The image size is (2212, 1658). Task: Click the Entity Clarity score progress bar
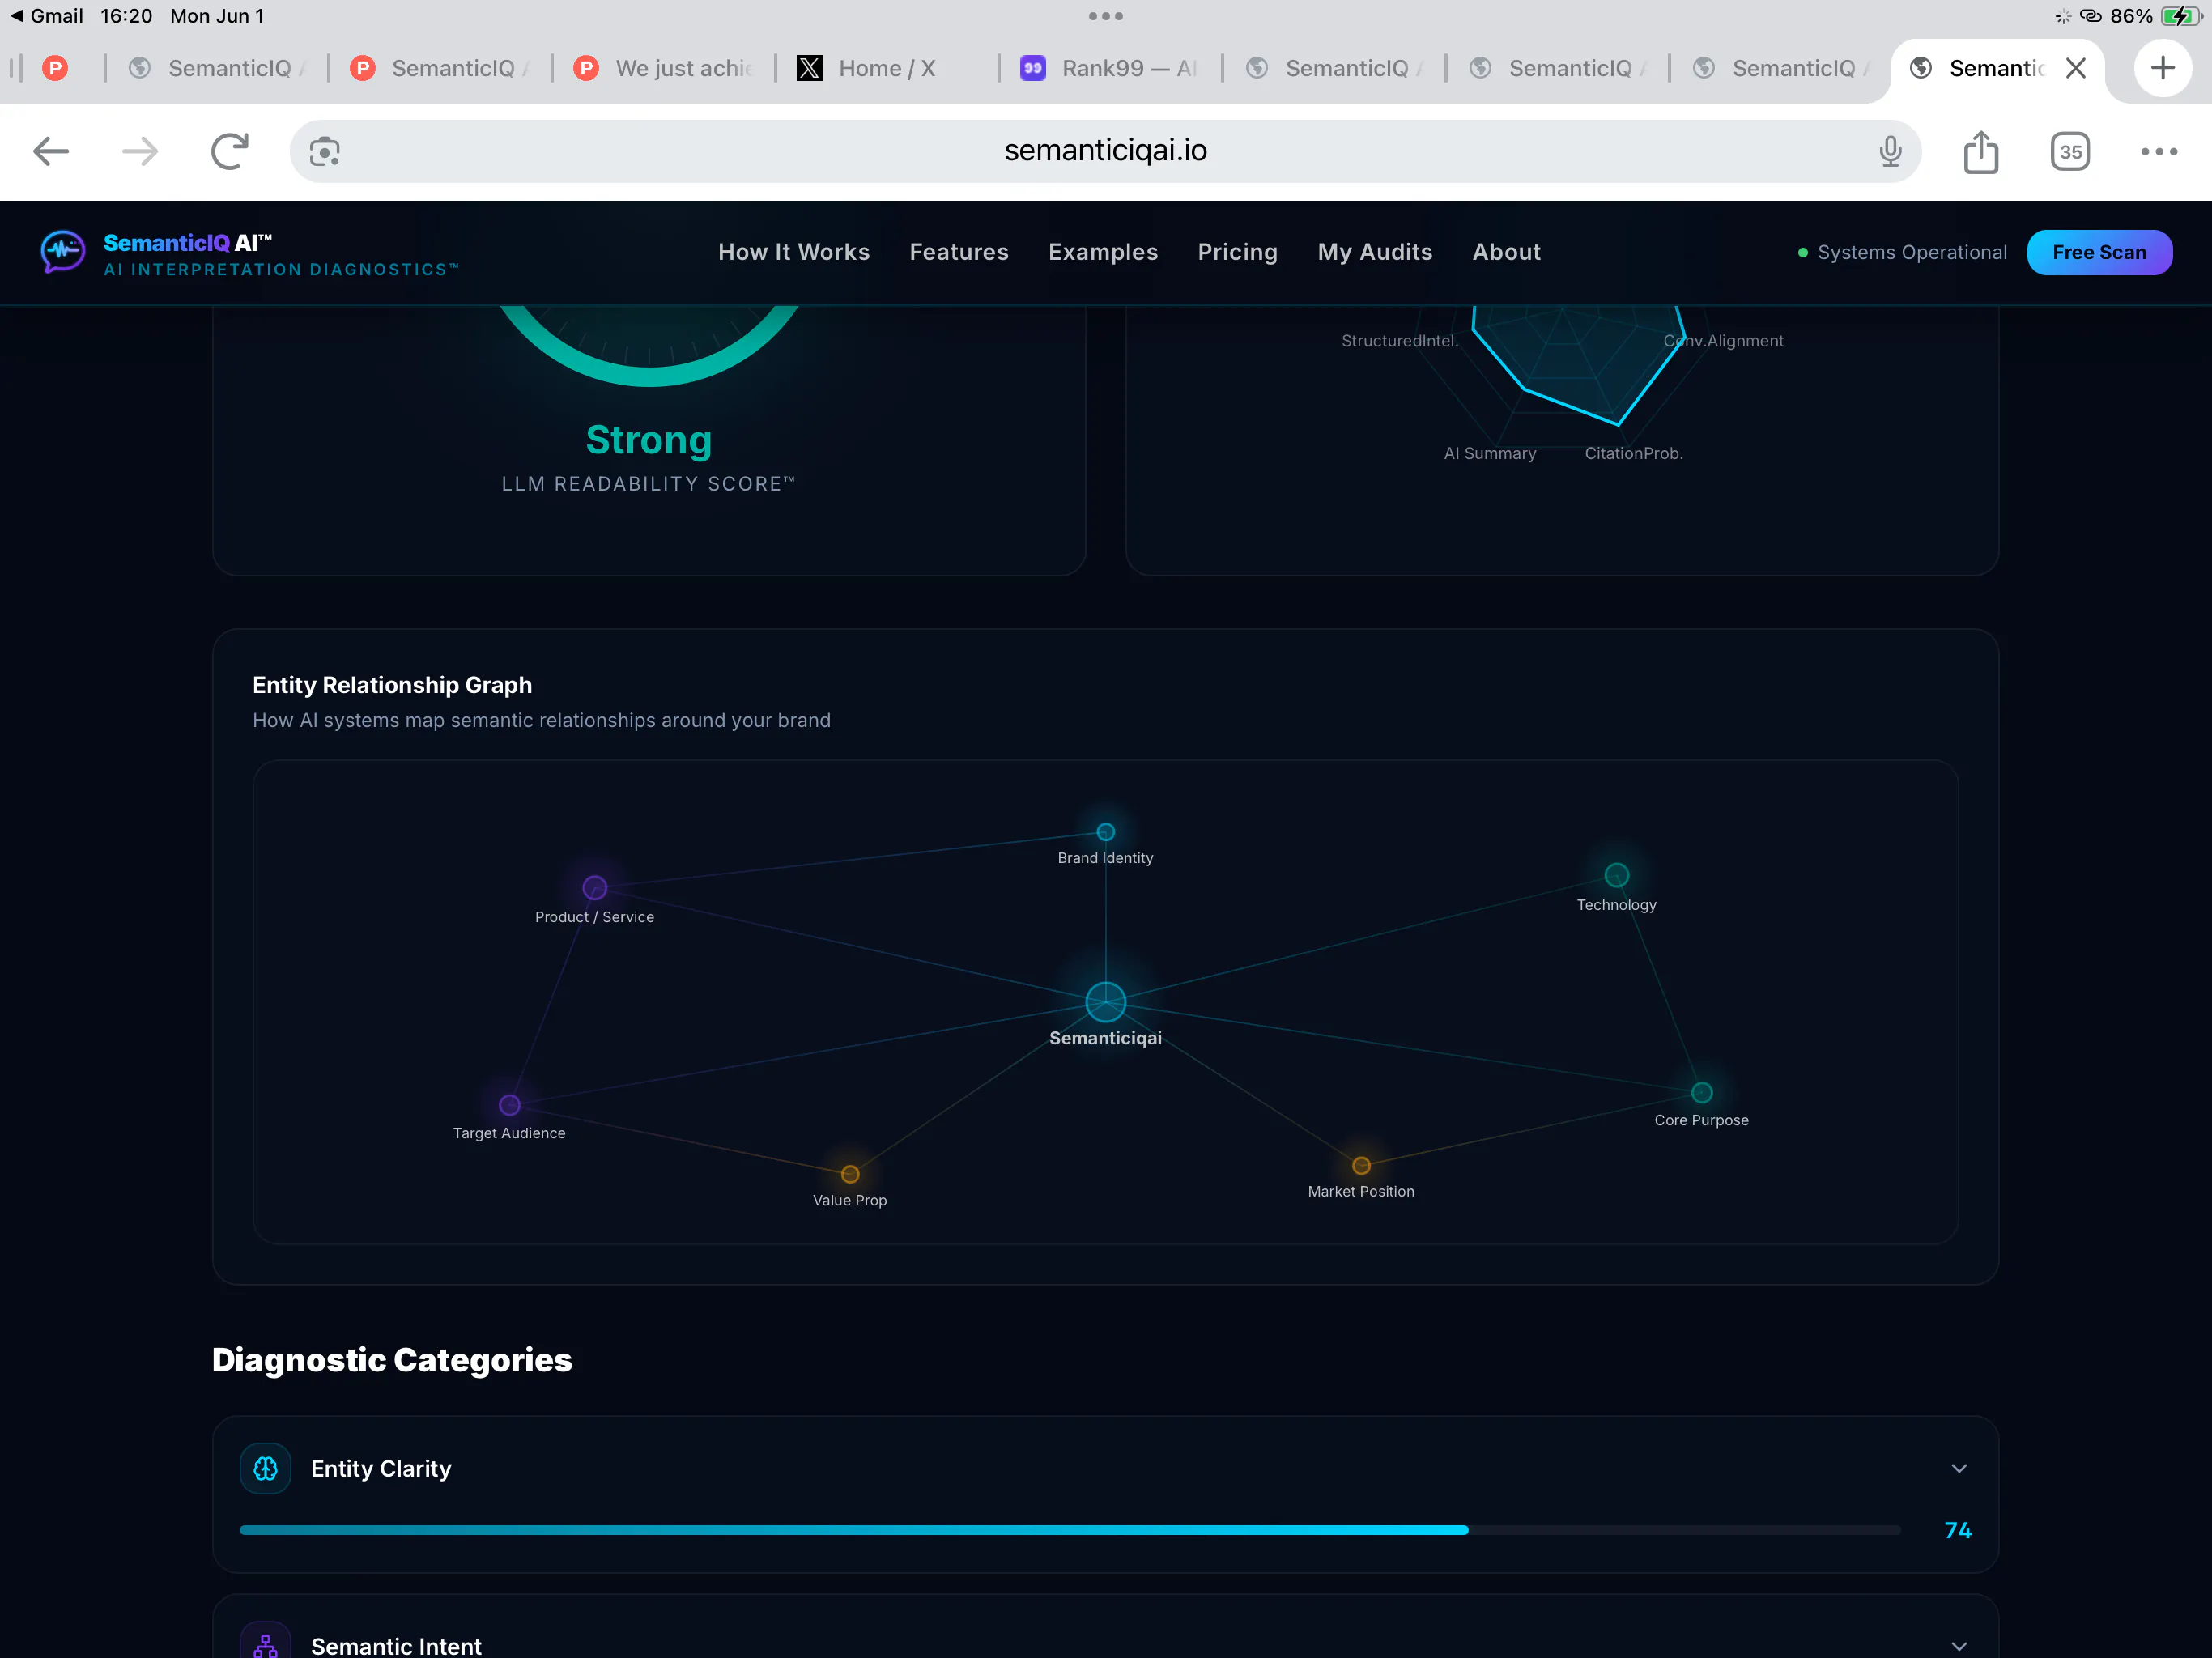pyautogui.click(x=1070, y=1530)
